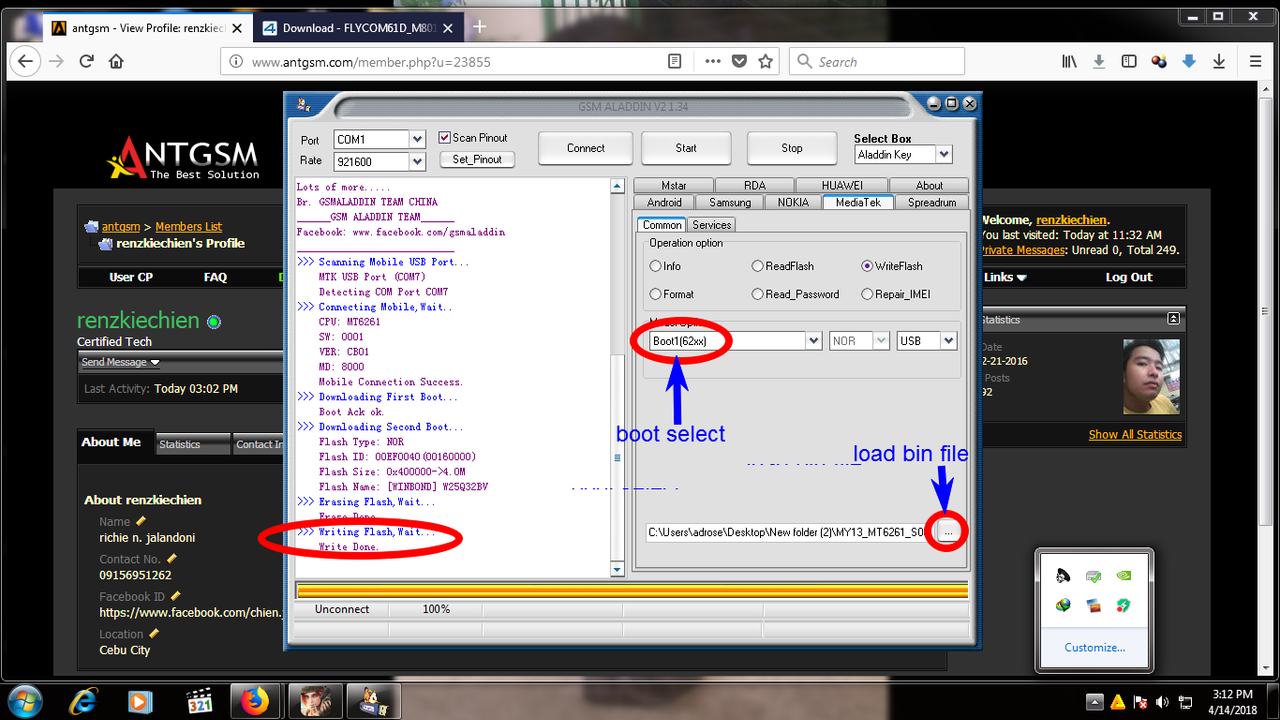The height and width of the screenshot is (720, 1280).
Task: Switch to GSM Aladdin taskbar button
Action: [374, 700]
